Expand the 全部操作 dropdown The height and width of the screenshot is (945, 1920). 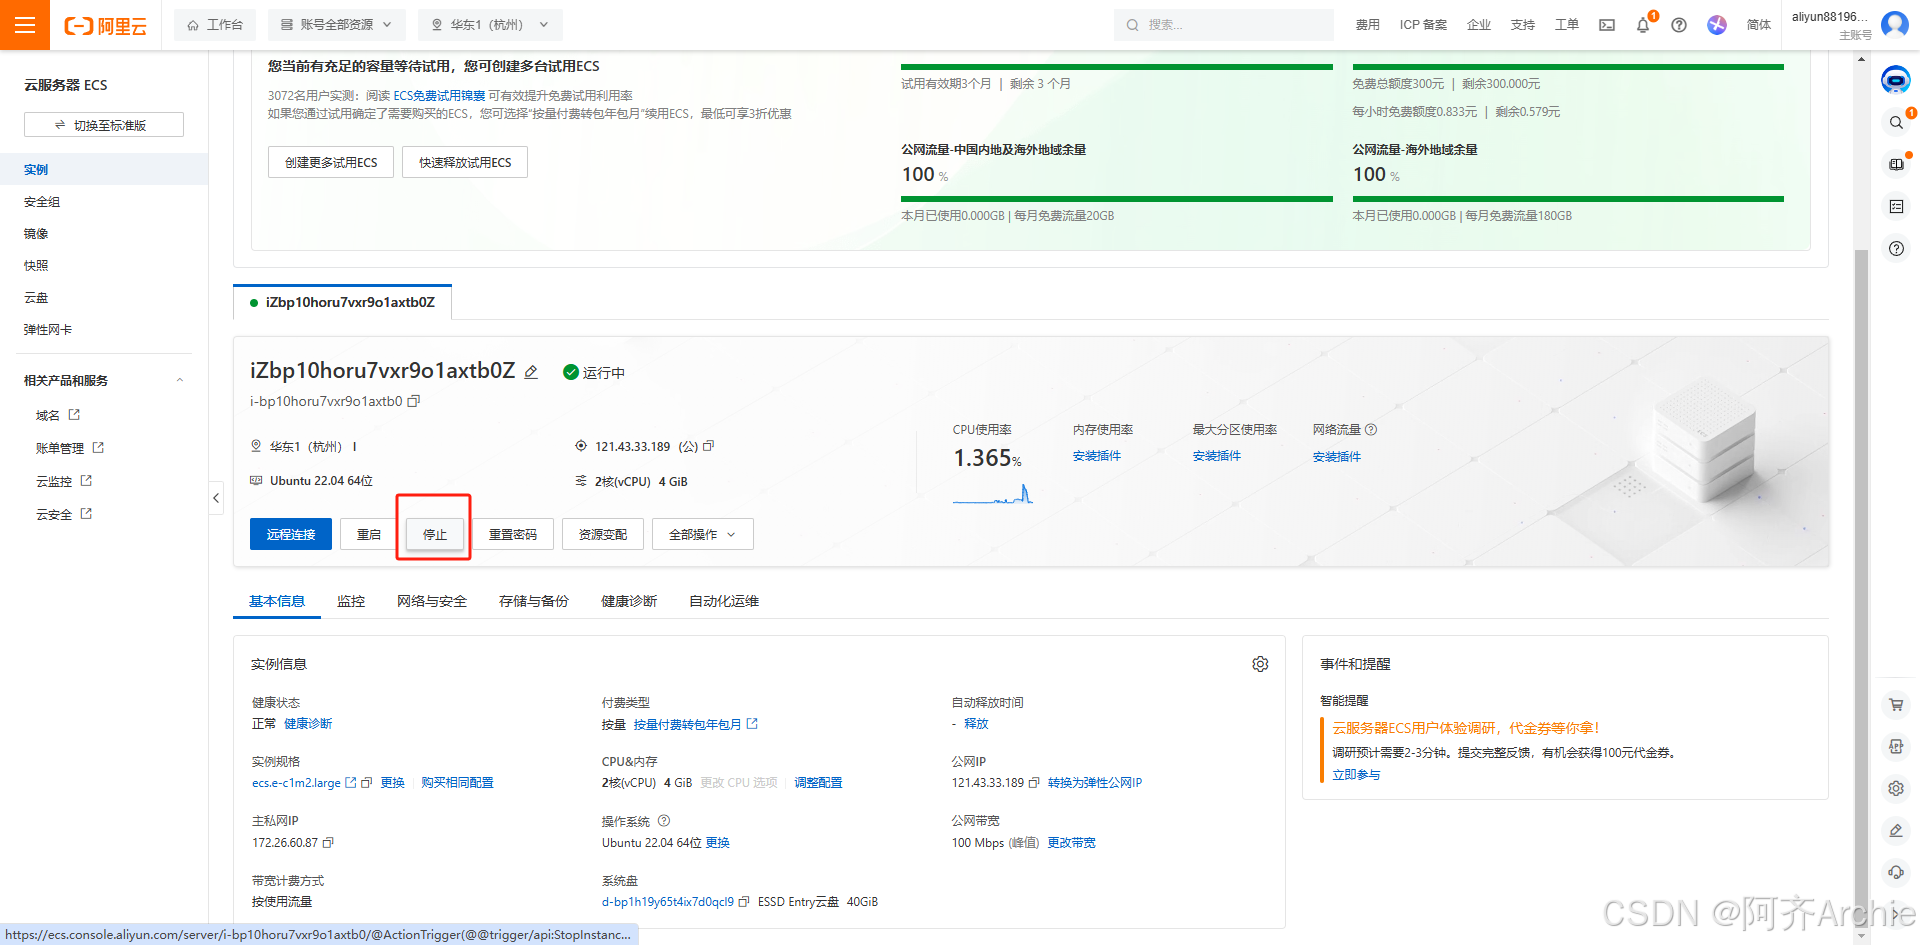pos(702,534)
